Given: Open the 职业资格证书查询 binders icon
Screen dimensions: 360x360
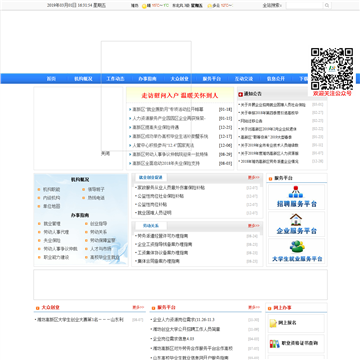Looking at the screenshot, I should [x=275, y=344].
